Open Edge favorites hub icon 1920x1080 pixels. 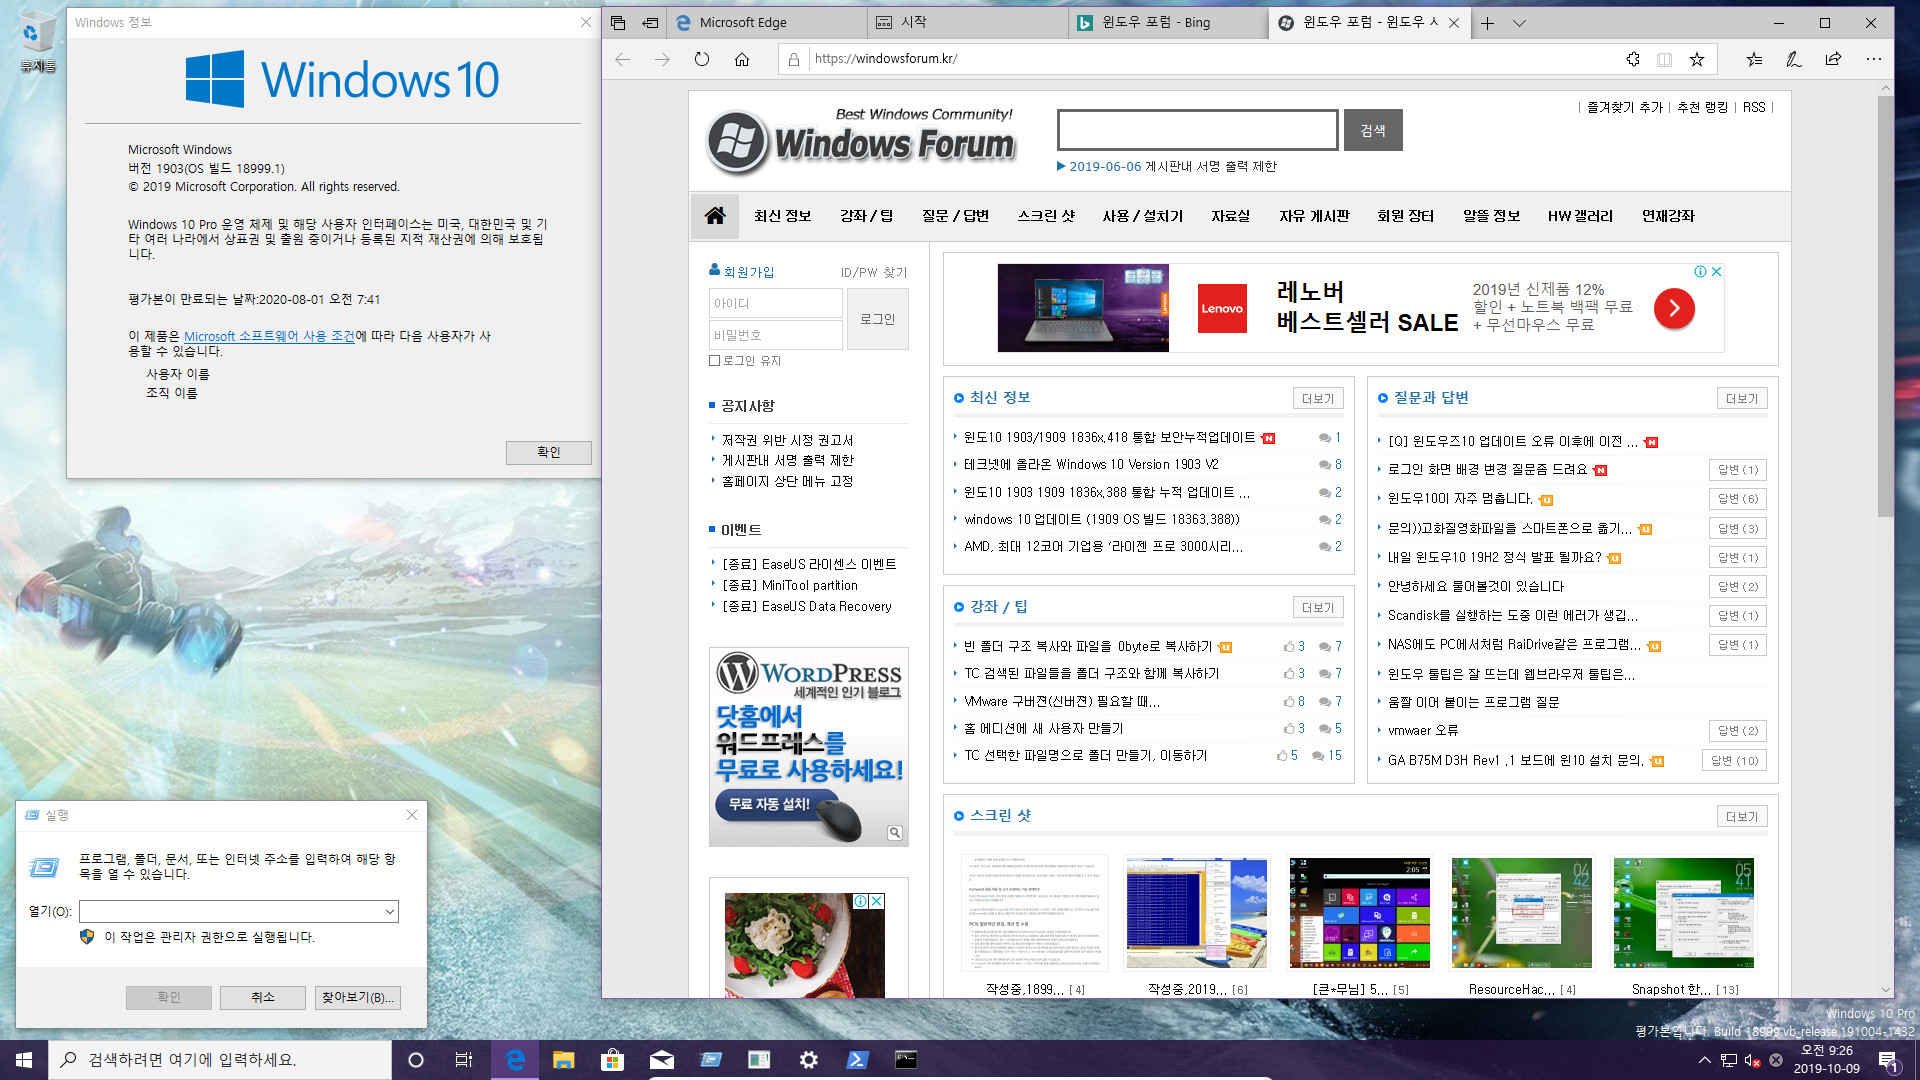point(1754,59)
